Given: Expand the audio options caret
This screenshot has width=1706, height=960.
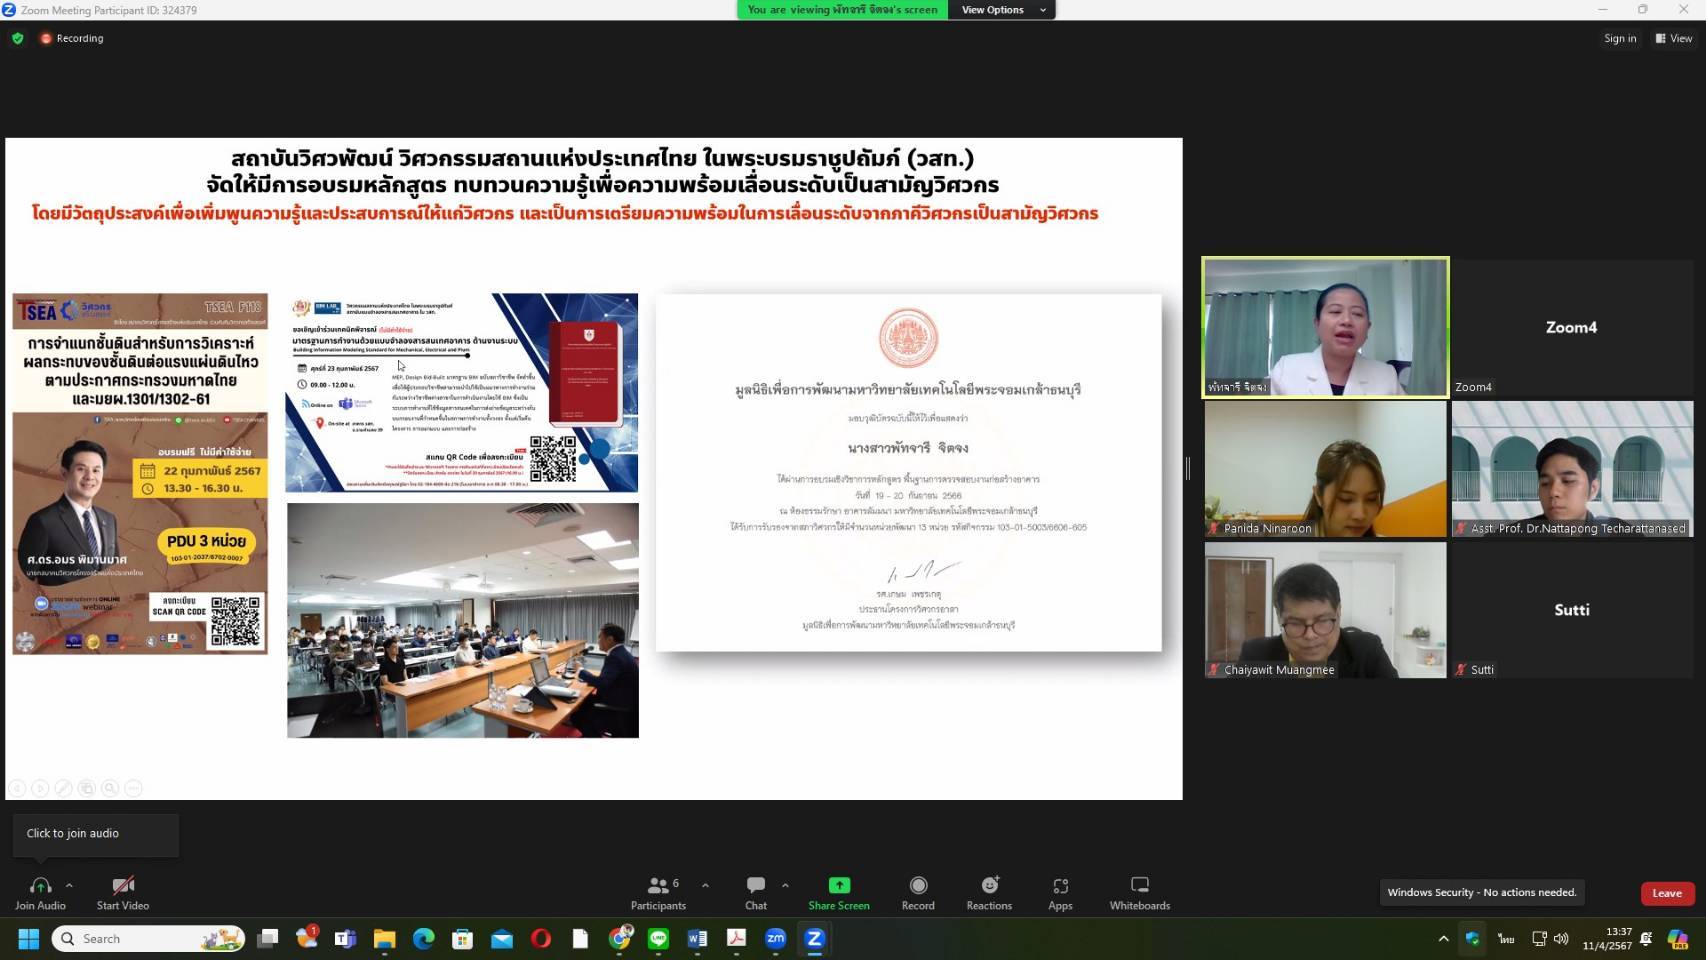Looking at the screenshot, I should click(69, 885).
